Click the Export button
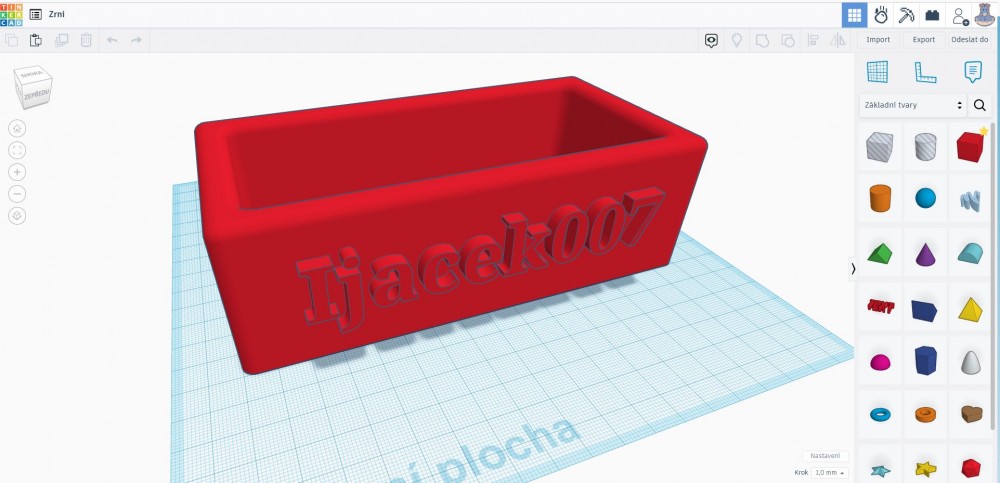 click(x=924, y=40)
